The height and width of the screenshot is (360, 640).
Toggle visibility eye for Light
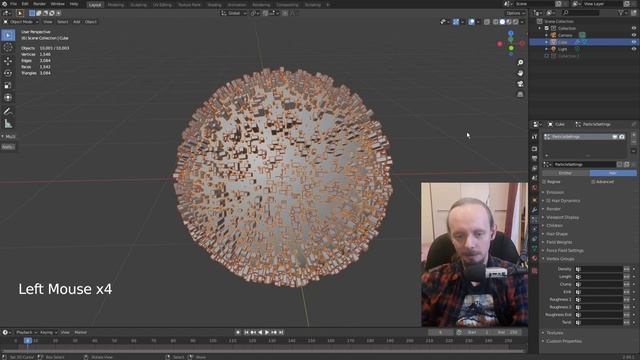(634, 49)
